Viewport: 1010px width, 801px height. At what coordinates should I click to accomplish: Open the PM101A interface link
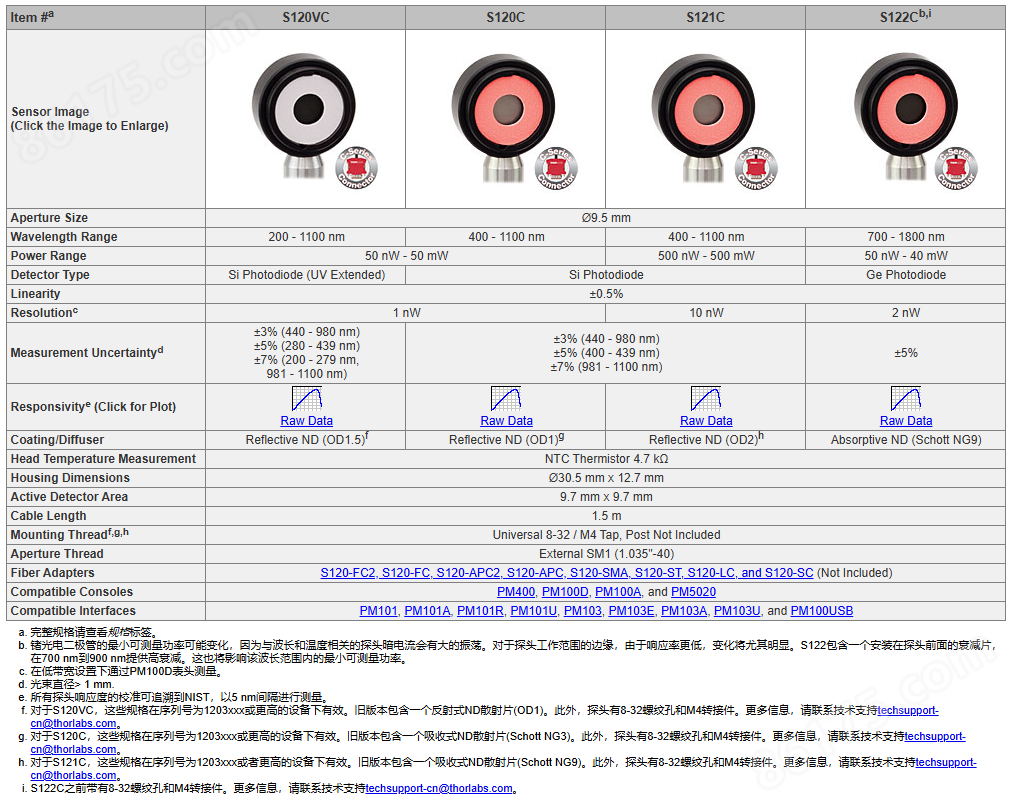(x=427, y=611)
